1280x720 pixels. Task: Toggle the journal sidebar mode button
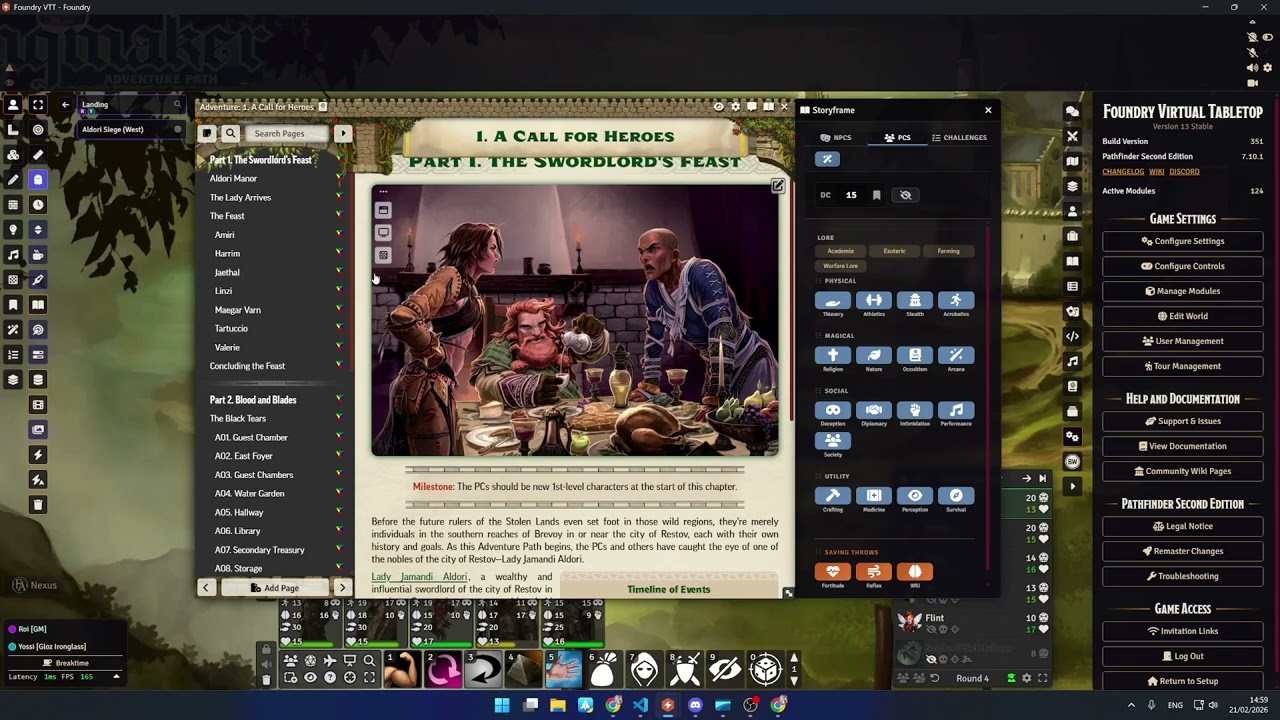pos(207,133)
